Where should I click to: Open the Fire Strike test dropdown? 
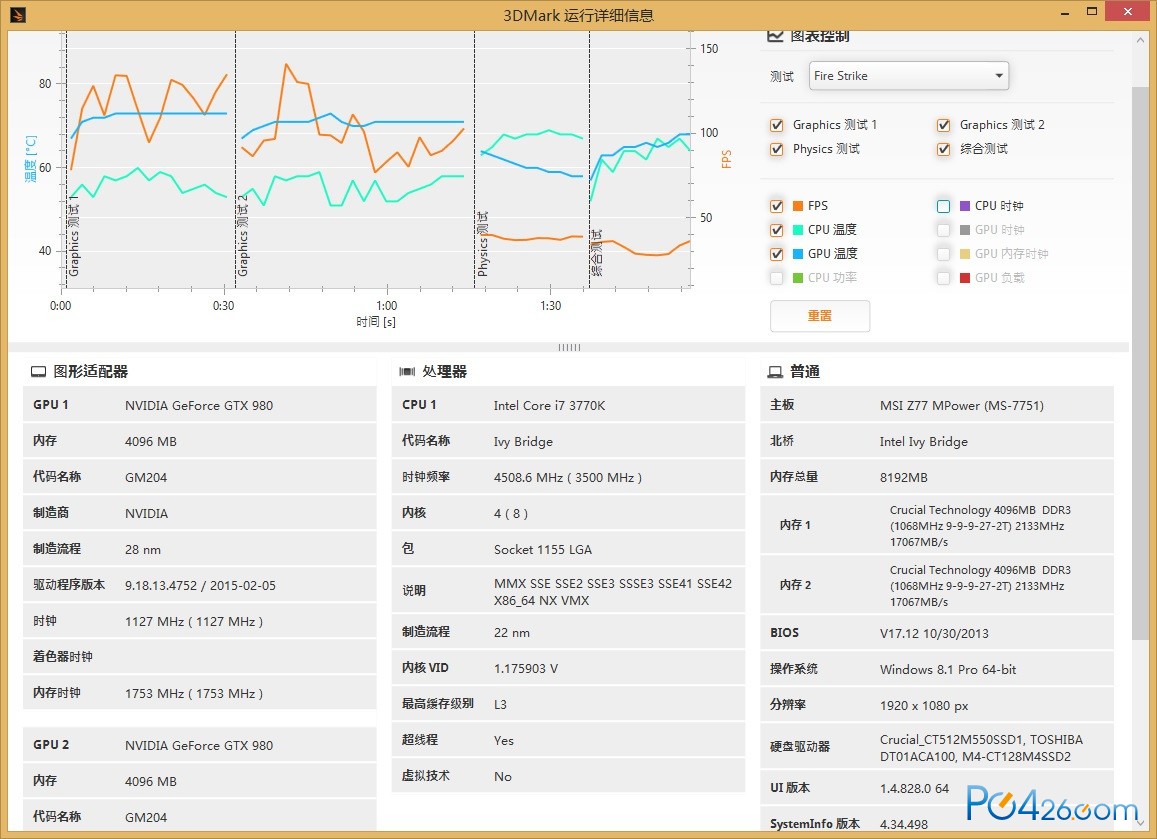[908, 76]
